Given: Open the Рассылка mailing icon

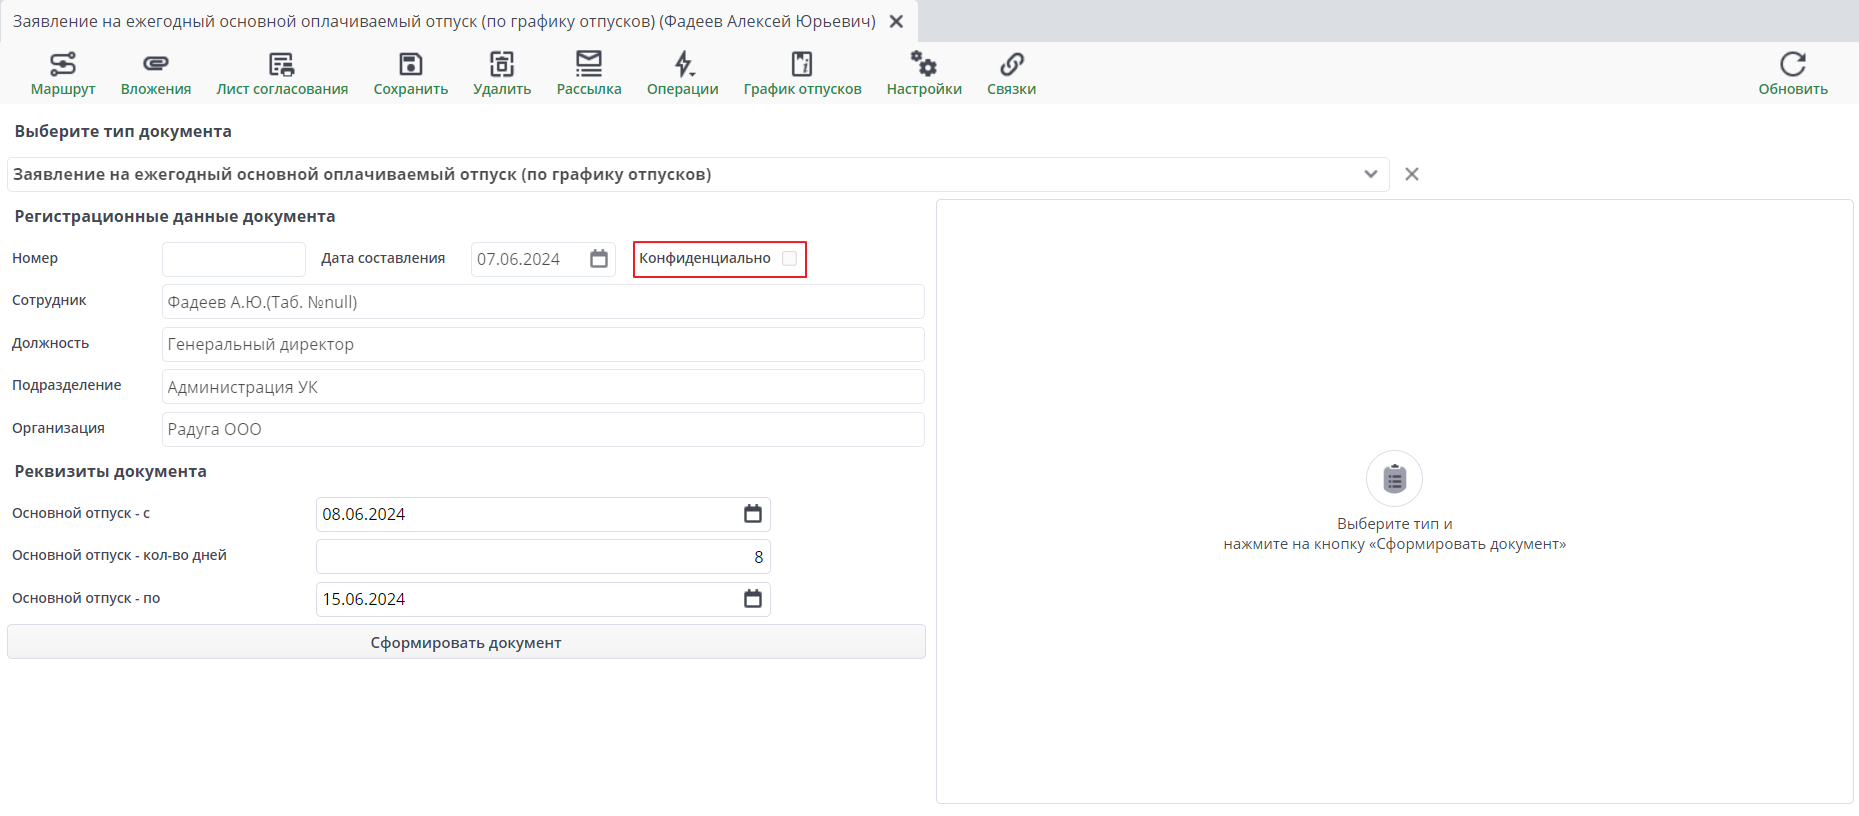Looking at the screenshot, I should [589, 64].
